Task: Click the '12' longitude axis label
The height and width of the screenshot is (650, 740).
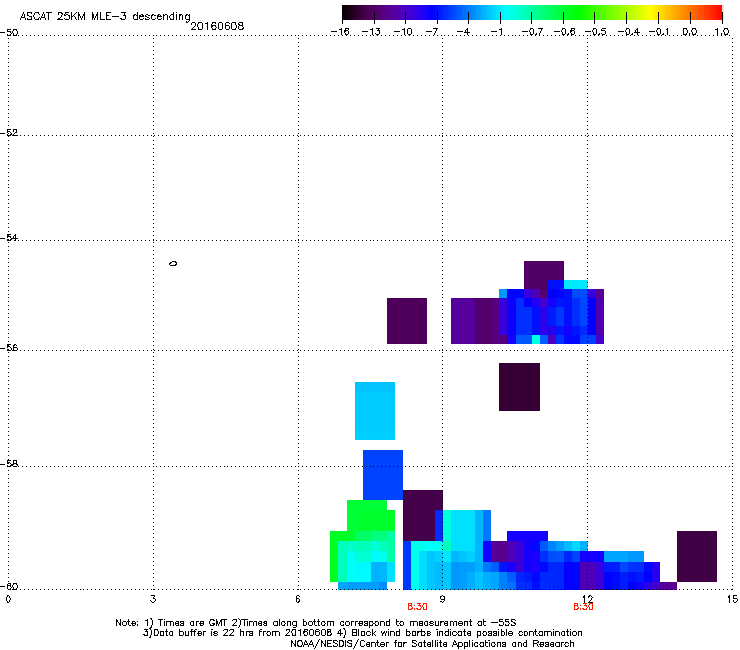Action: click(x=587, y=599)
